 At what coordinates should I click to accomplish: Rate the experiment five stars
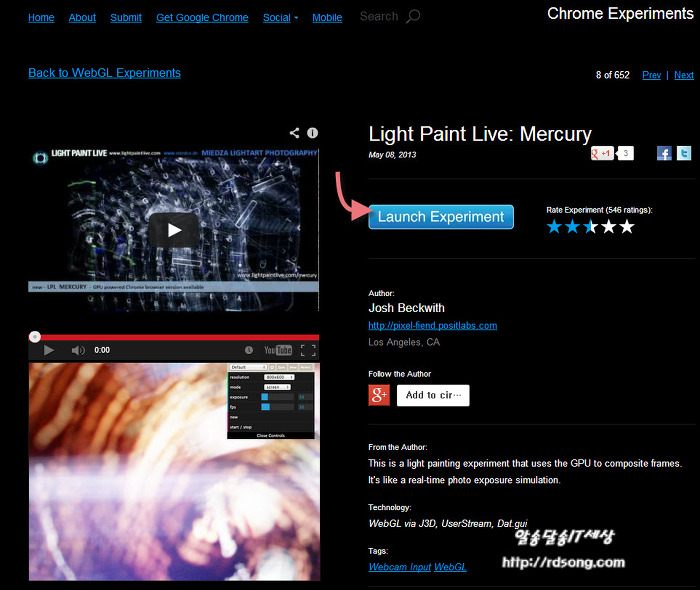coord(627,227)
